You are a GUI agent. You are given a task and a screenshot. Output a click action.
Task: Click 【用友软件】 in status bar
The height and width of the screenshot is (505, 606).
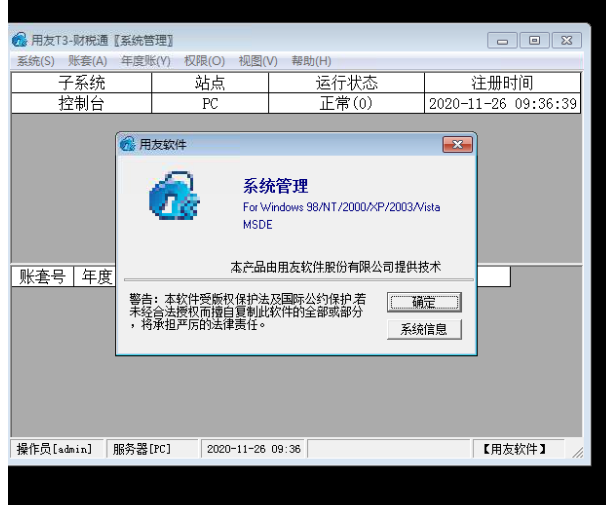point(518,449)
